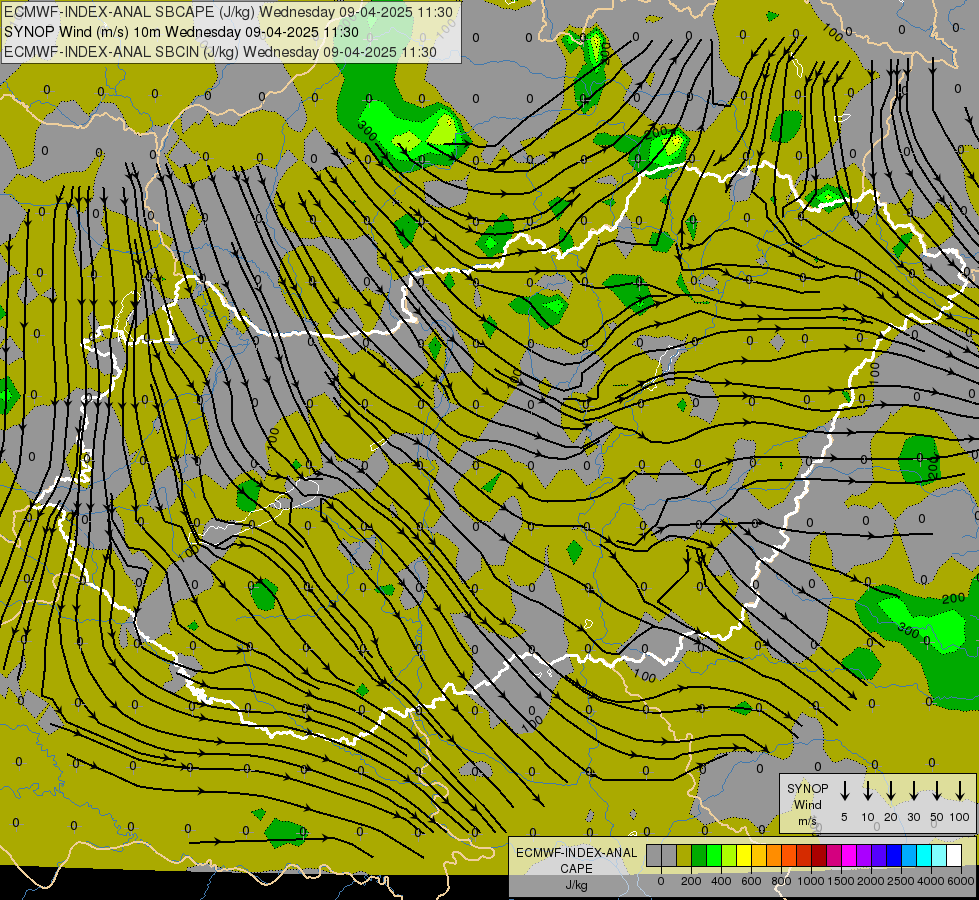Viewport: 979px width, 900px height.
Task: Select the yellow CAPE legend swatch
Action: point(744,856)
